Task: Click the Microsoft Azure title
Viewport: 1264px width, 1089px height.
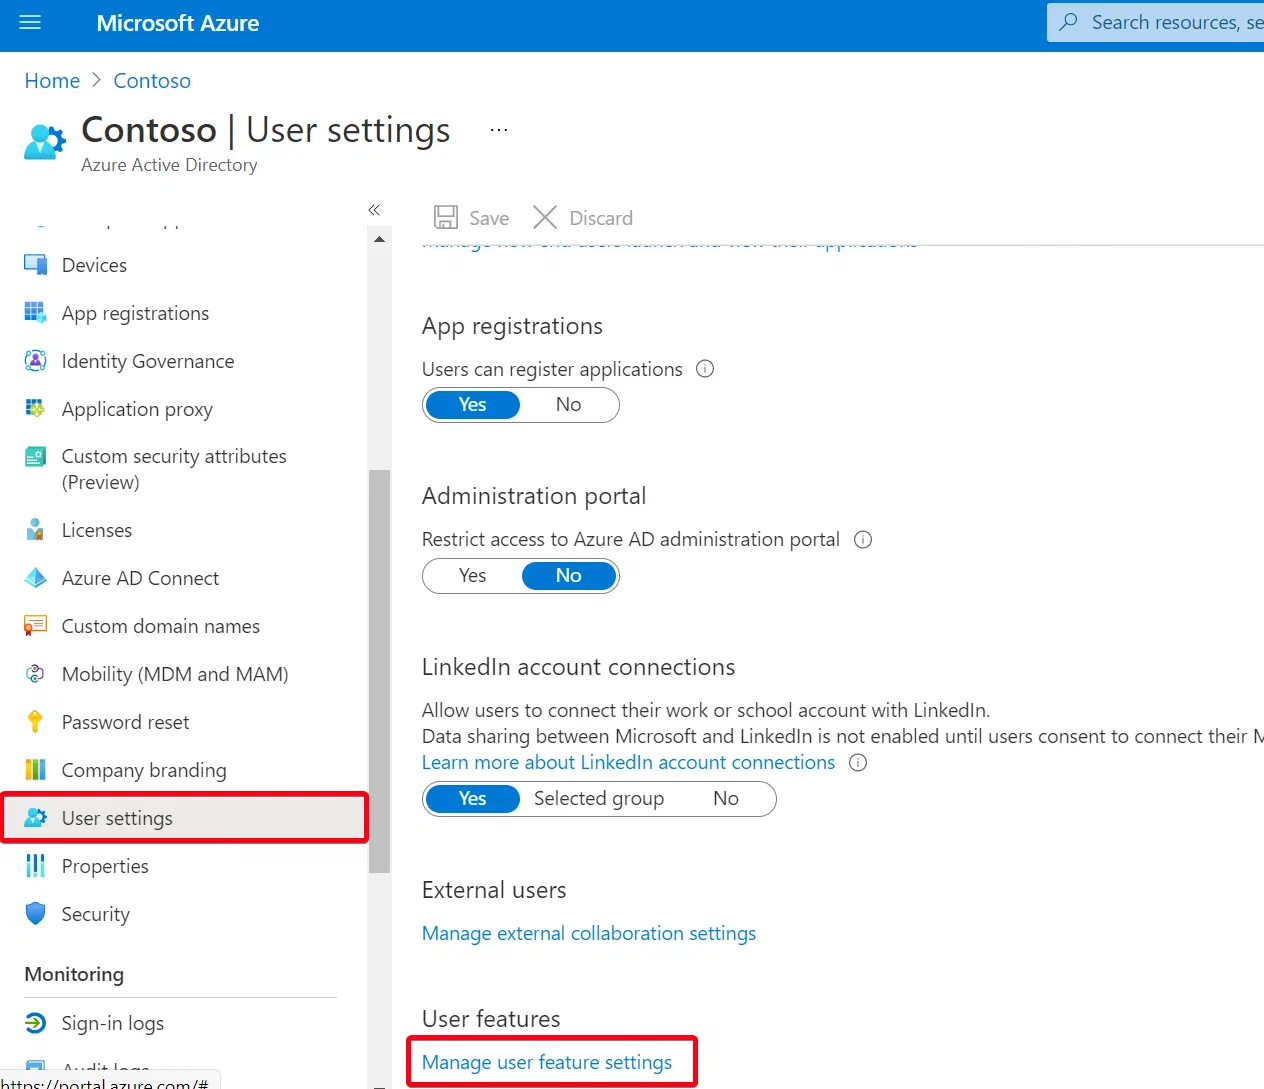Action: pos(178,23)
